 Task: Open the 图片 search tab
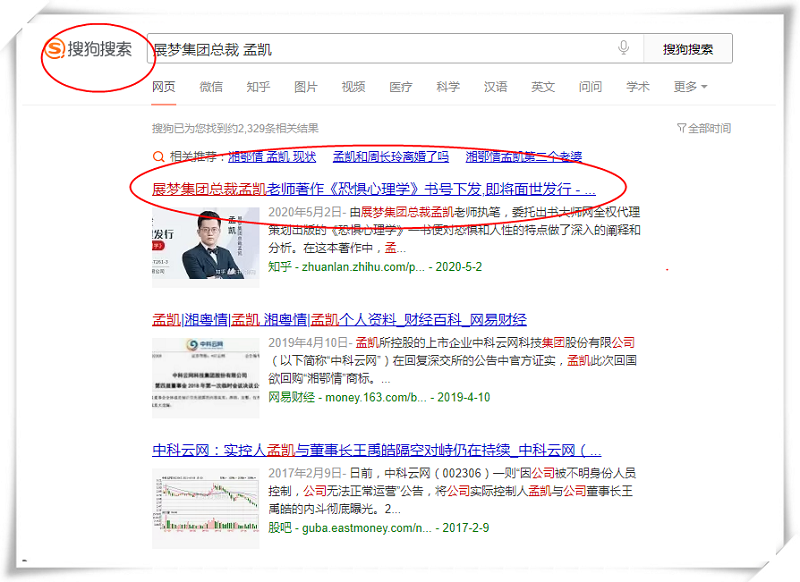[x=306, y=87]
